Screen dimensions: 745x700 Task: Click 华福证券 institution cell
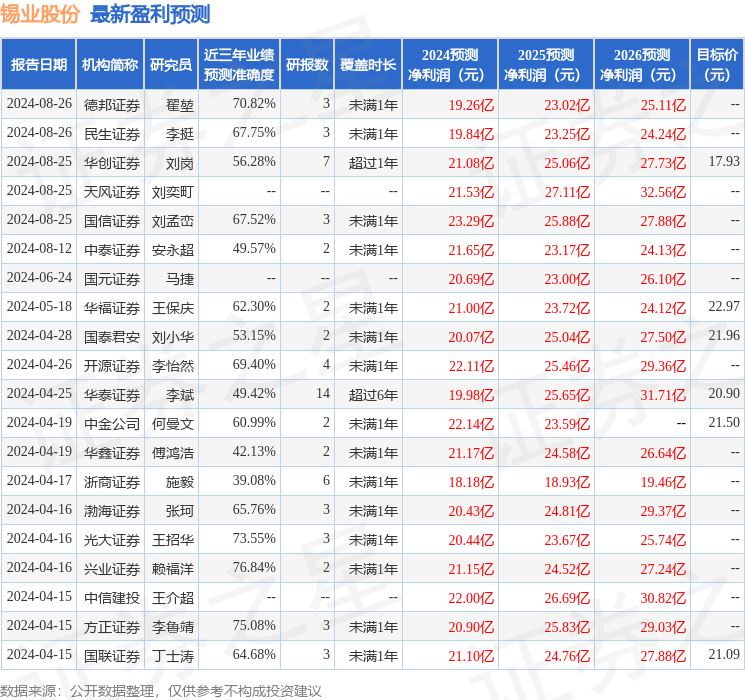coord(112,307)
